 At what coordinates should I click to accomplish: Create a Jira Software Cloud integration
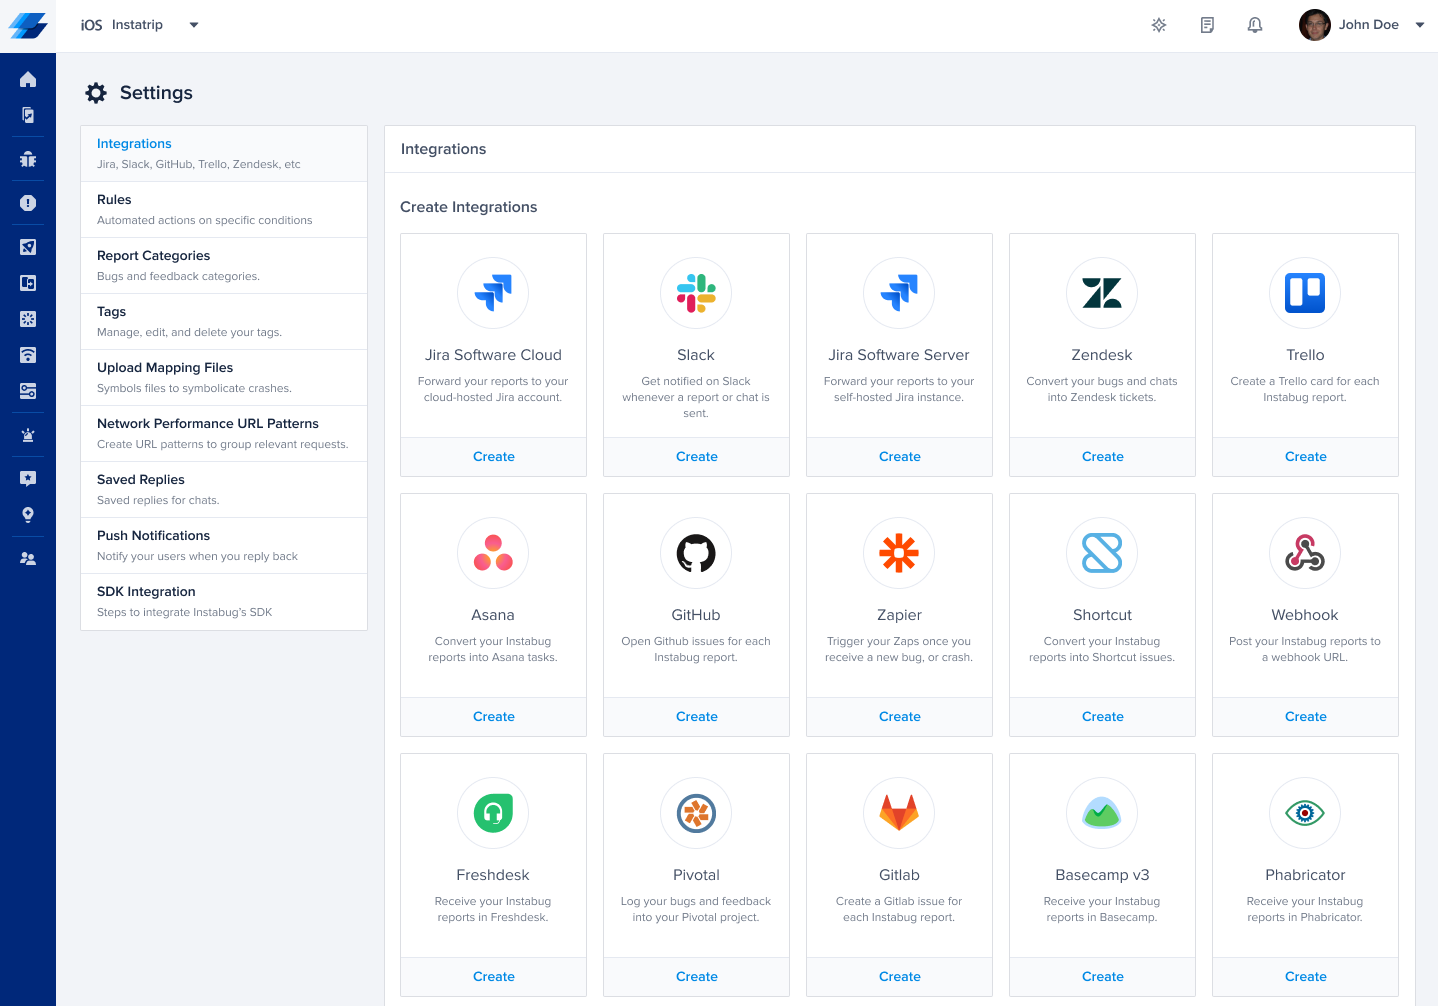tap(493, 457)
